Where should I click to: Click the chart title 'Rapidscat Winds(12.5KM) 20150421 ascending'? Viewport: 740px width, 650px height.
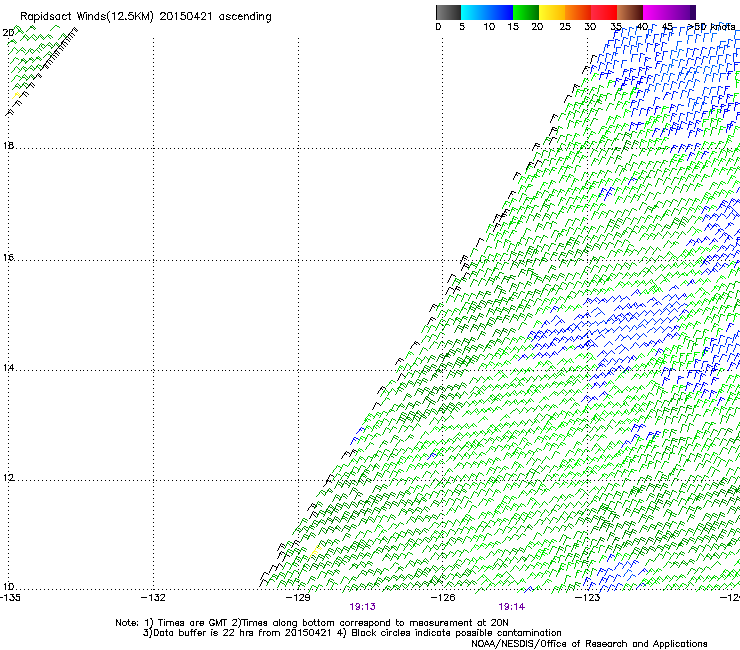tap(146, 17)
